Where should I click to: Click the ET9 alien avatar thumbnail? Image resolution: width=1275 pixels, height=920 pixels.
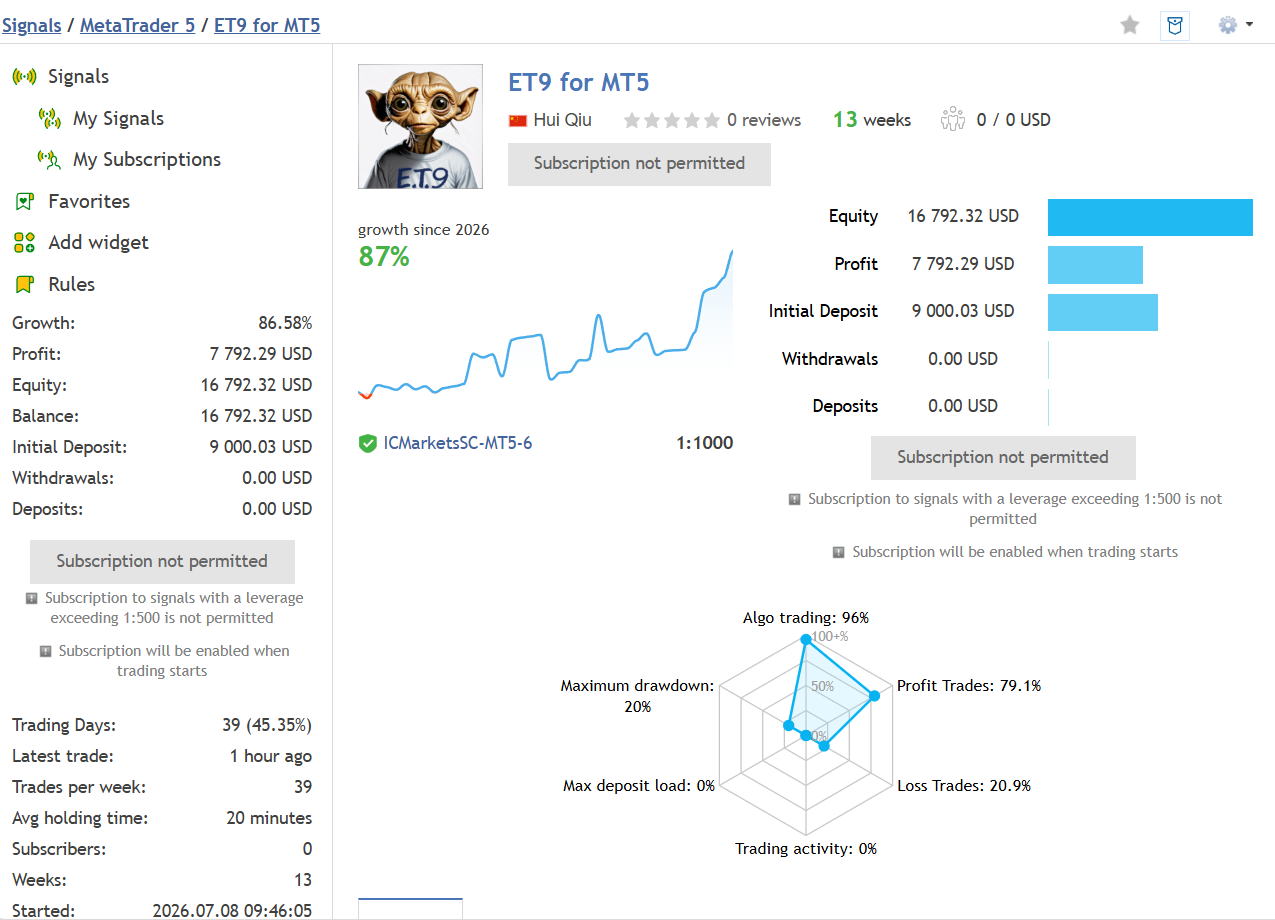tap(420, 127)
